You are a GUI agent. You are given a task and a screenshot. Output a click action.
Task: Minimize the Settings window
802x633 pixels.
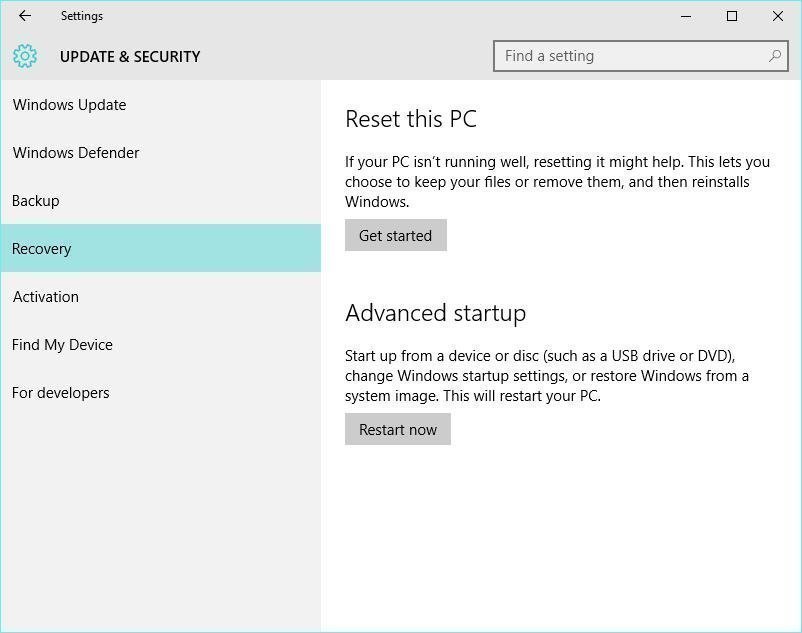686,16
